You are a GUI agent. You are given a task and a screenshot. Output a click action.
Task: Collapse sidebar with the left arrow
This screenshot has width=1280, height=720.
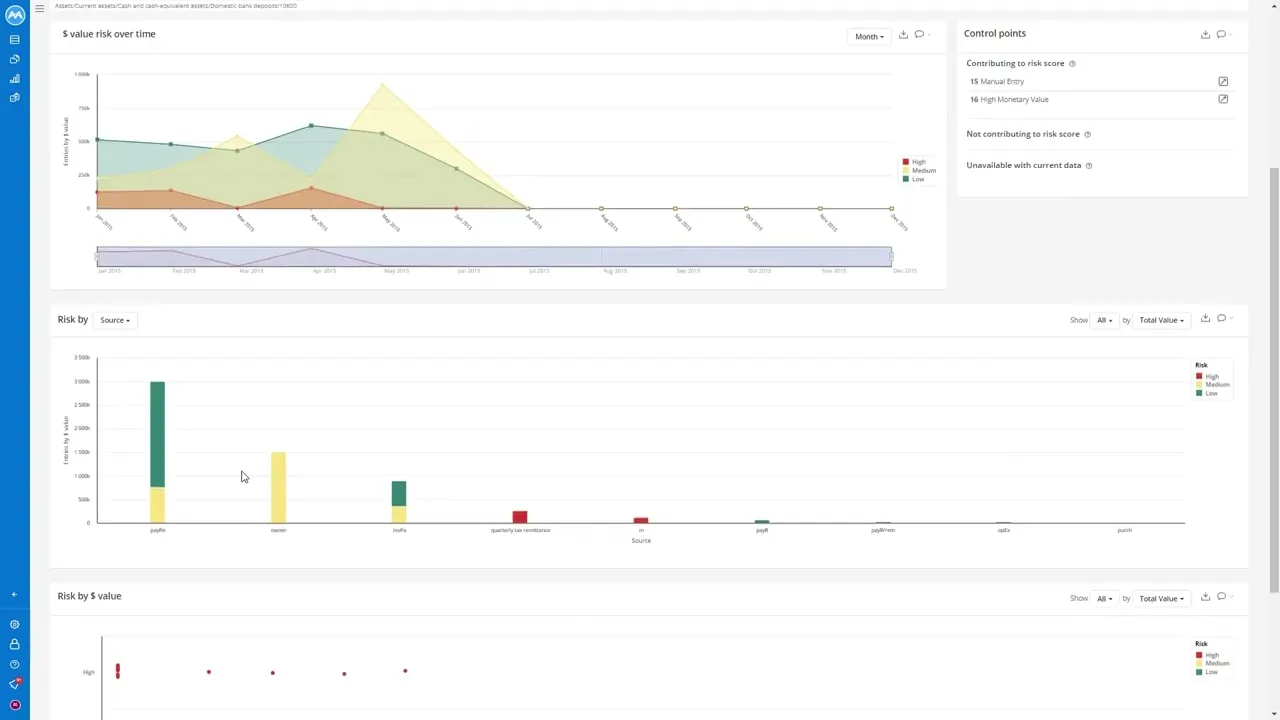pyautogui.click(x=14, y=595)
